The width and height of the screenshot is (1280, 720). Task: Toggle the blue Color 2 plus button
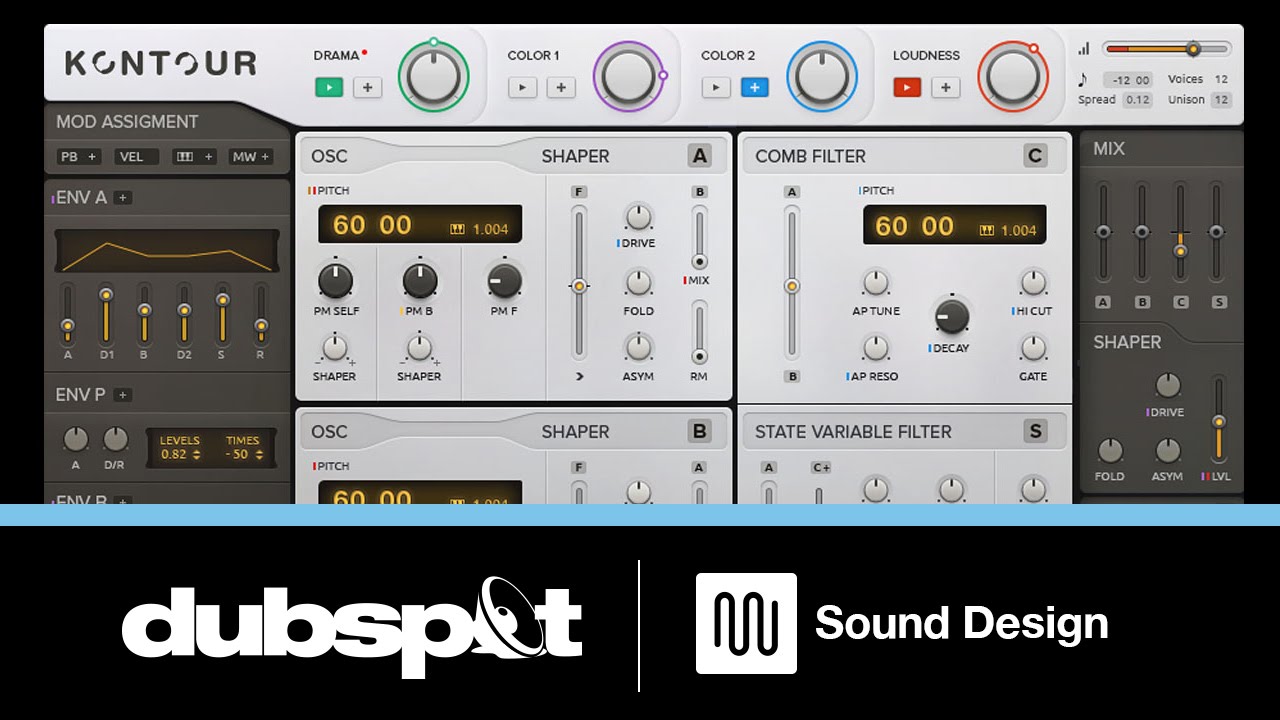click(x=755, y=88)
